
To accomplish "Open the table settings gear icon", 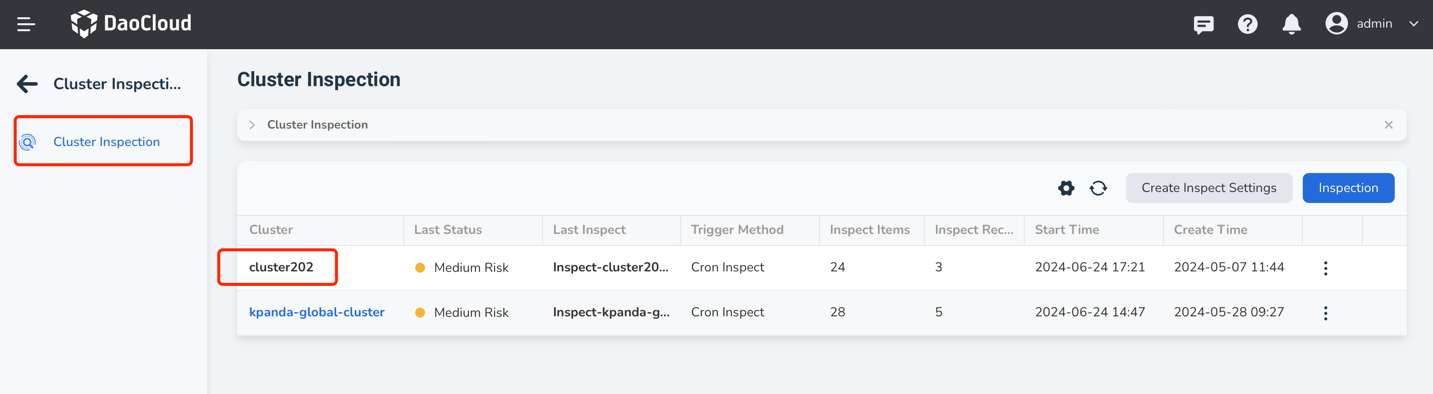I will [1066, 188].
